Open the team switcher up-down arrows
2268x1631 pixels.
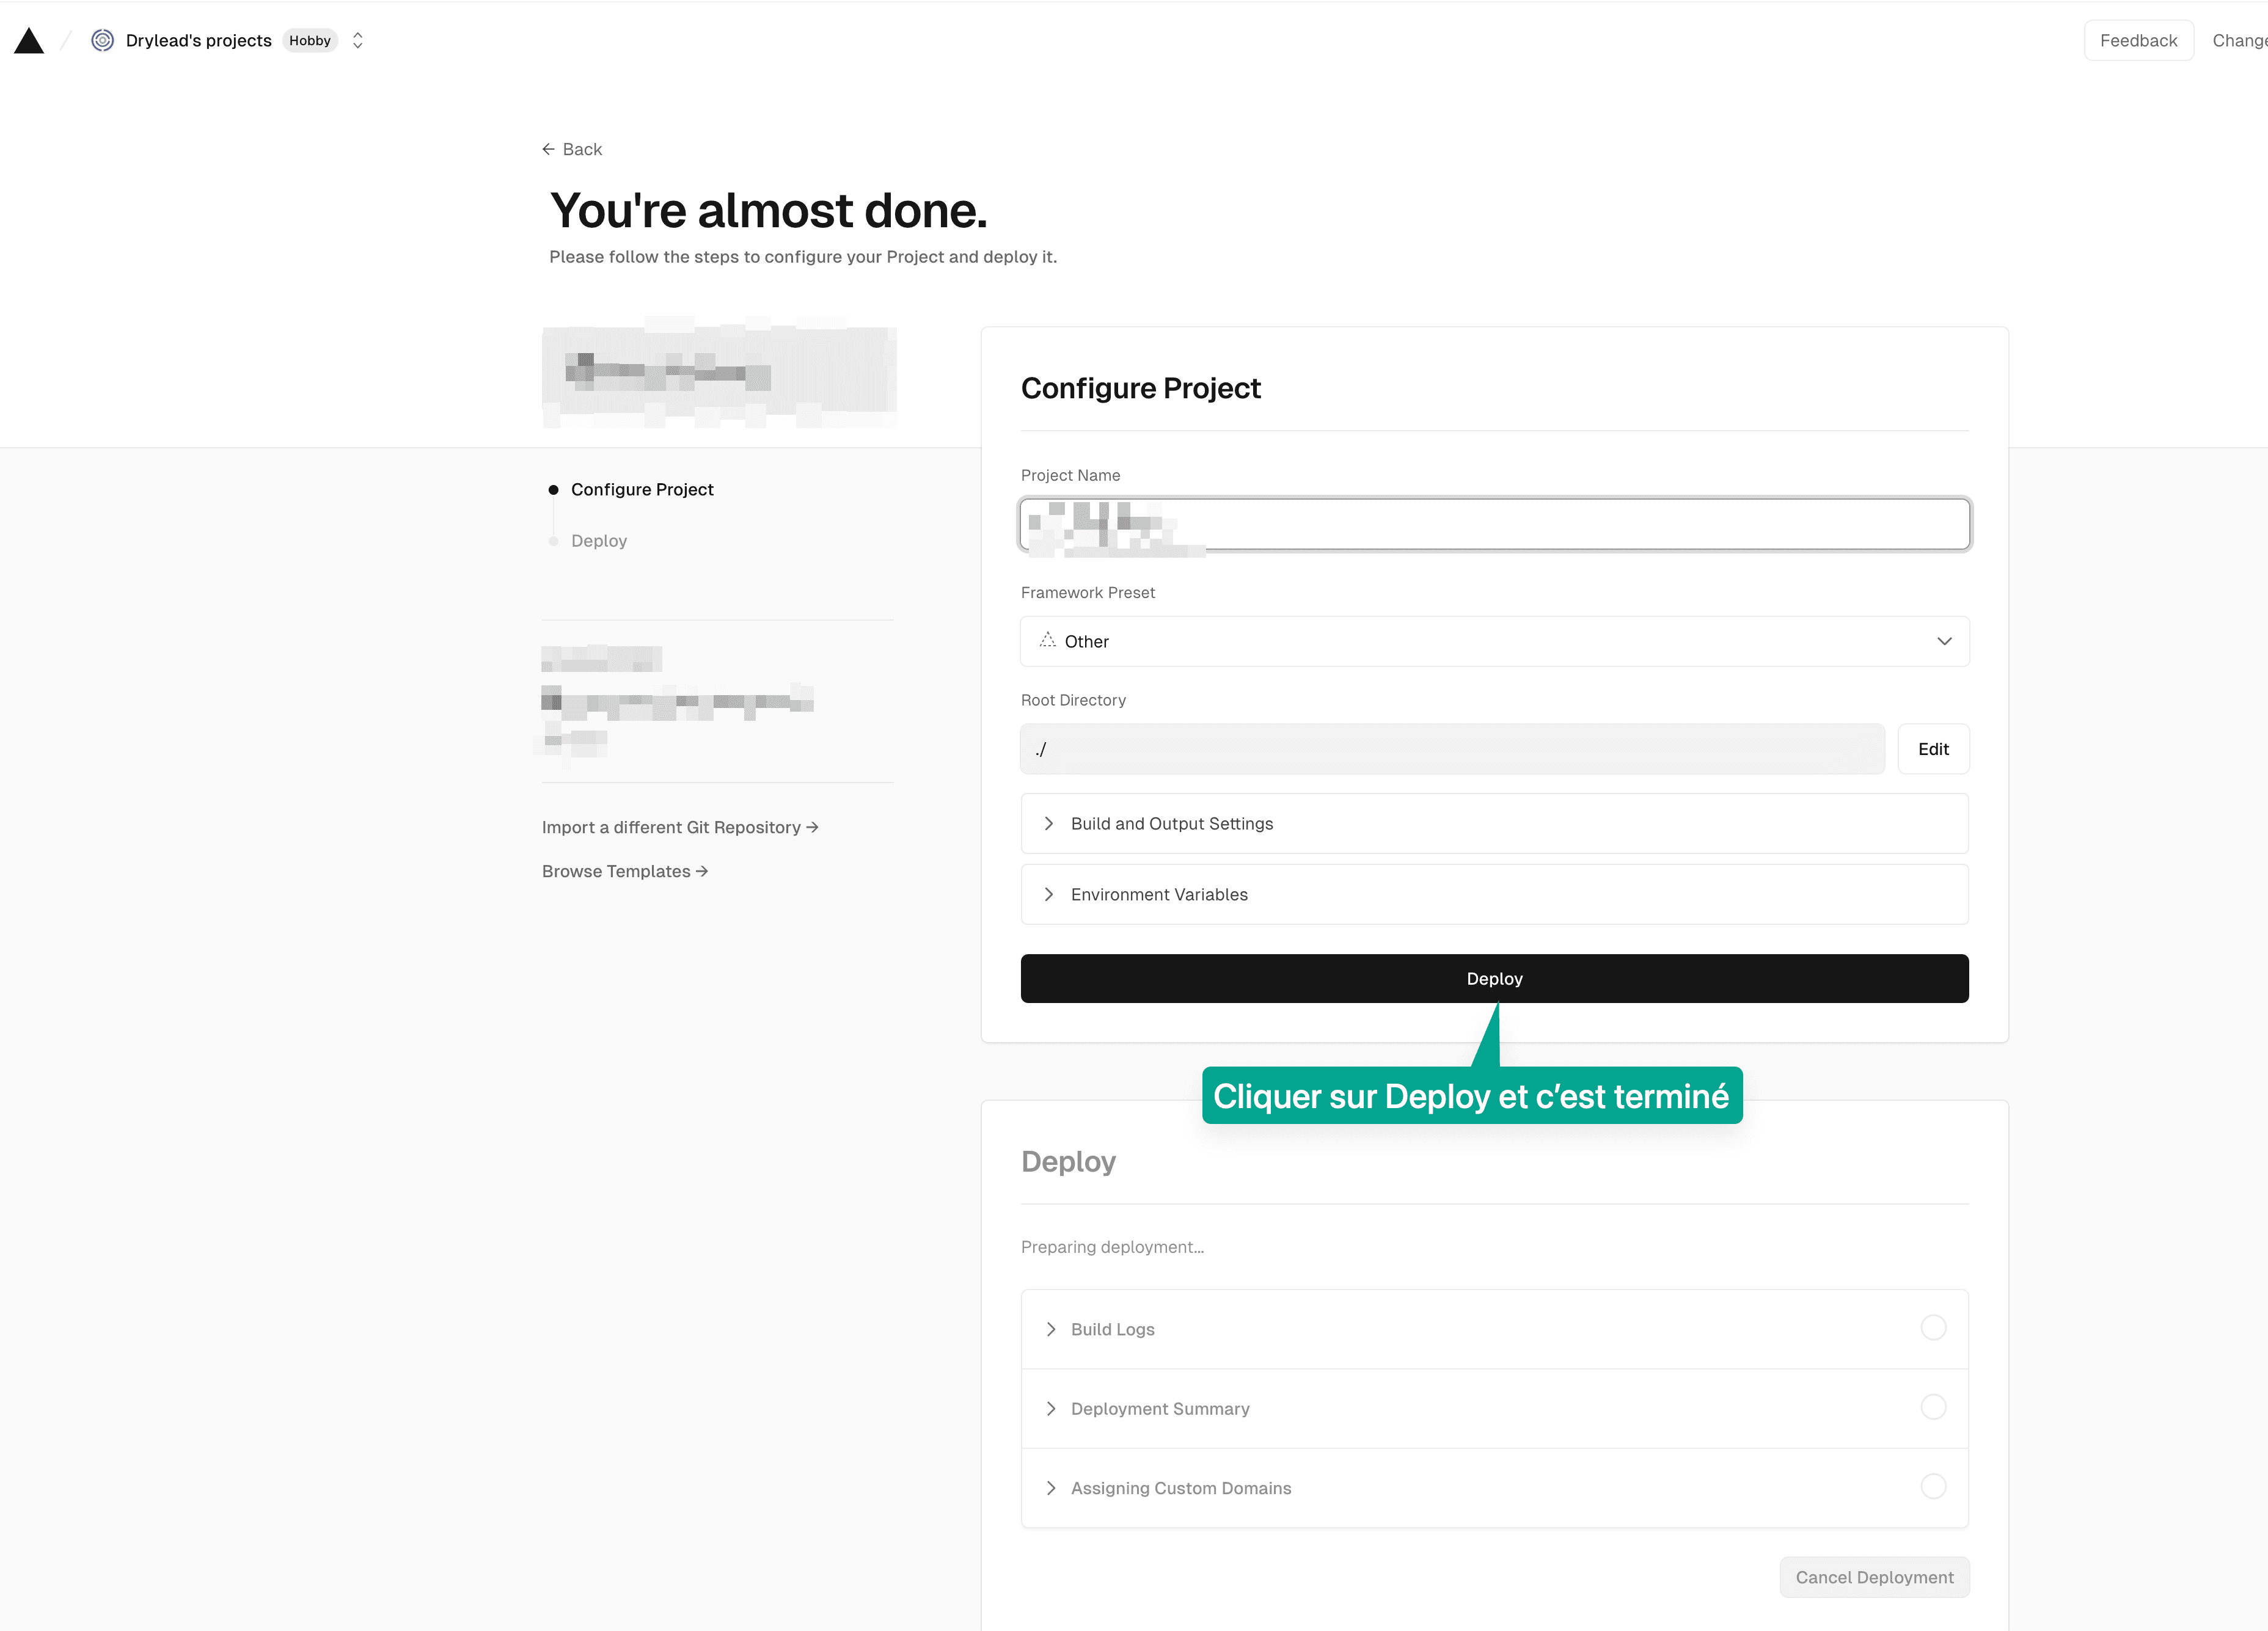(x=358, y=40)
